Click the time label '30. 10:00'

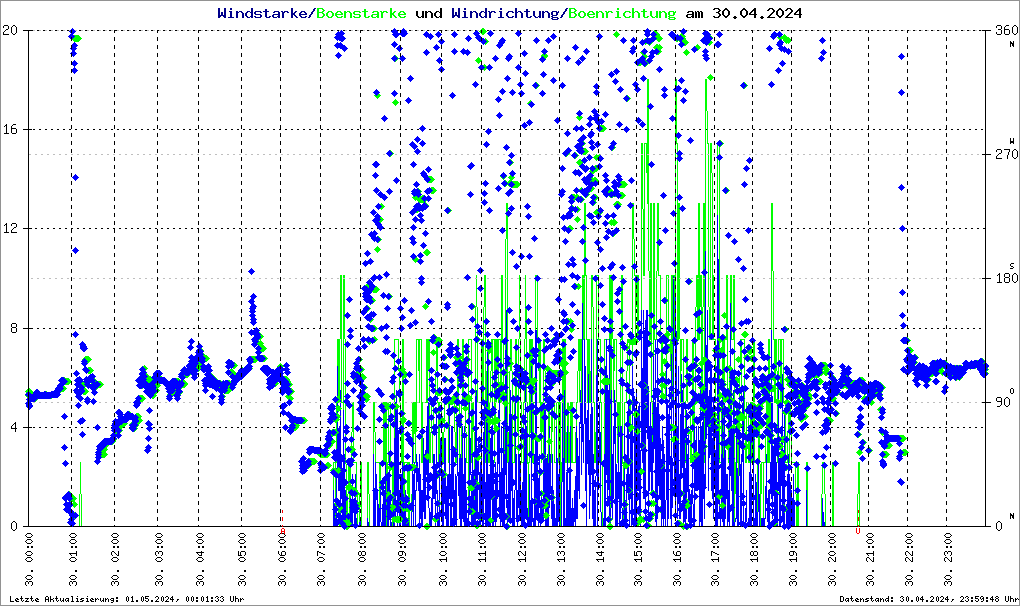pyautogui.click(x=443, y=559)
